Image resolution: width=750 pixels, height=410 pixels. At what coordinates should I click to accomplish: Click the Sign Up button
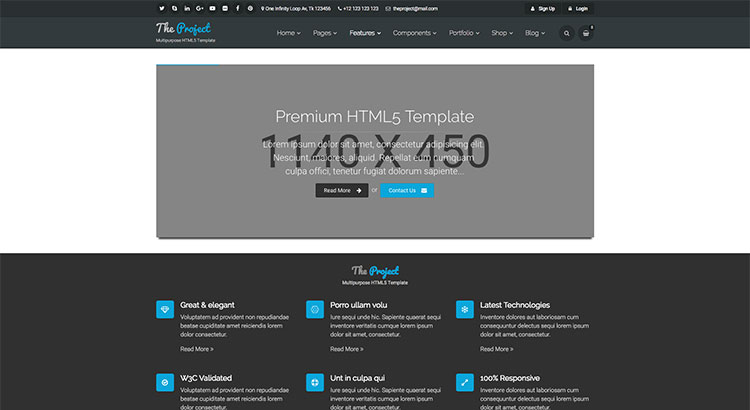(x=541, y=8)
